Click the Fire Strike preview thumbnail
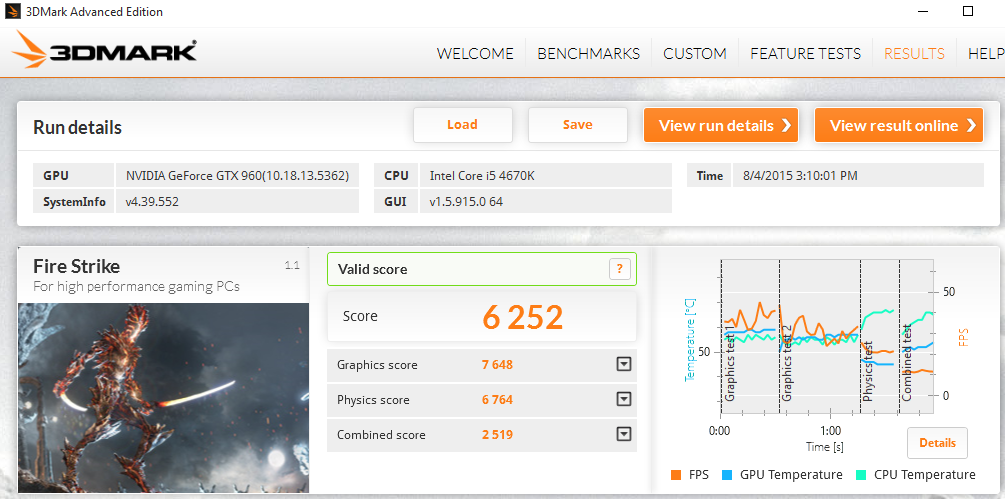The image size is (1005, 499). [163, 398]
